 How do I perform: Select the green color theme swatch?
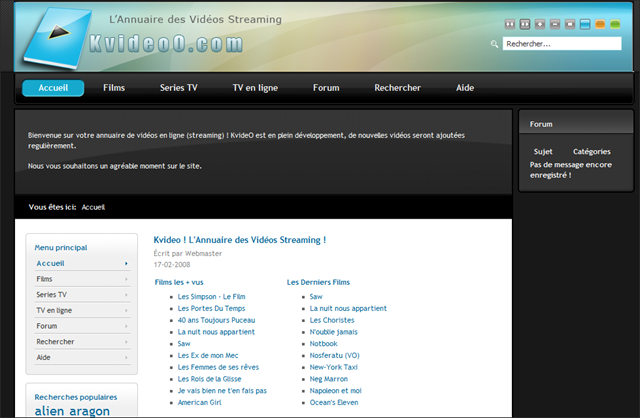(615, 24)
